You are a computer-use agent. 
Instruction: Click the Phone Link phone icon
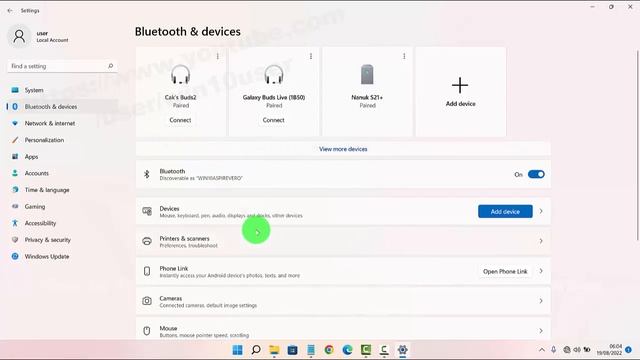(147, 271)
